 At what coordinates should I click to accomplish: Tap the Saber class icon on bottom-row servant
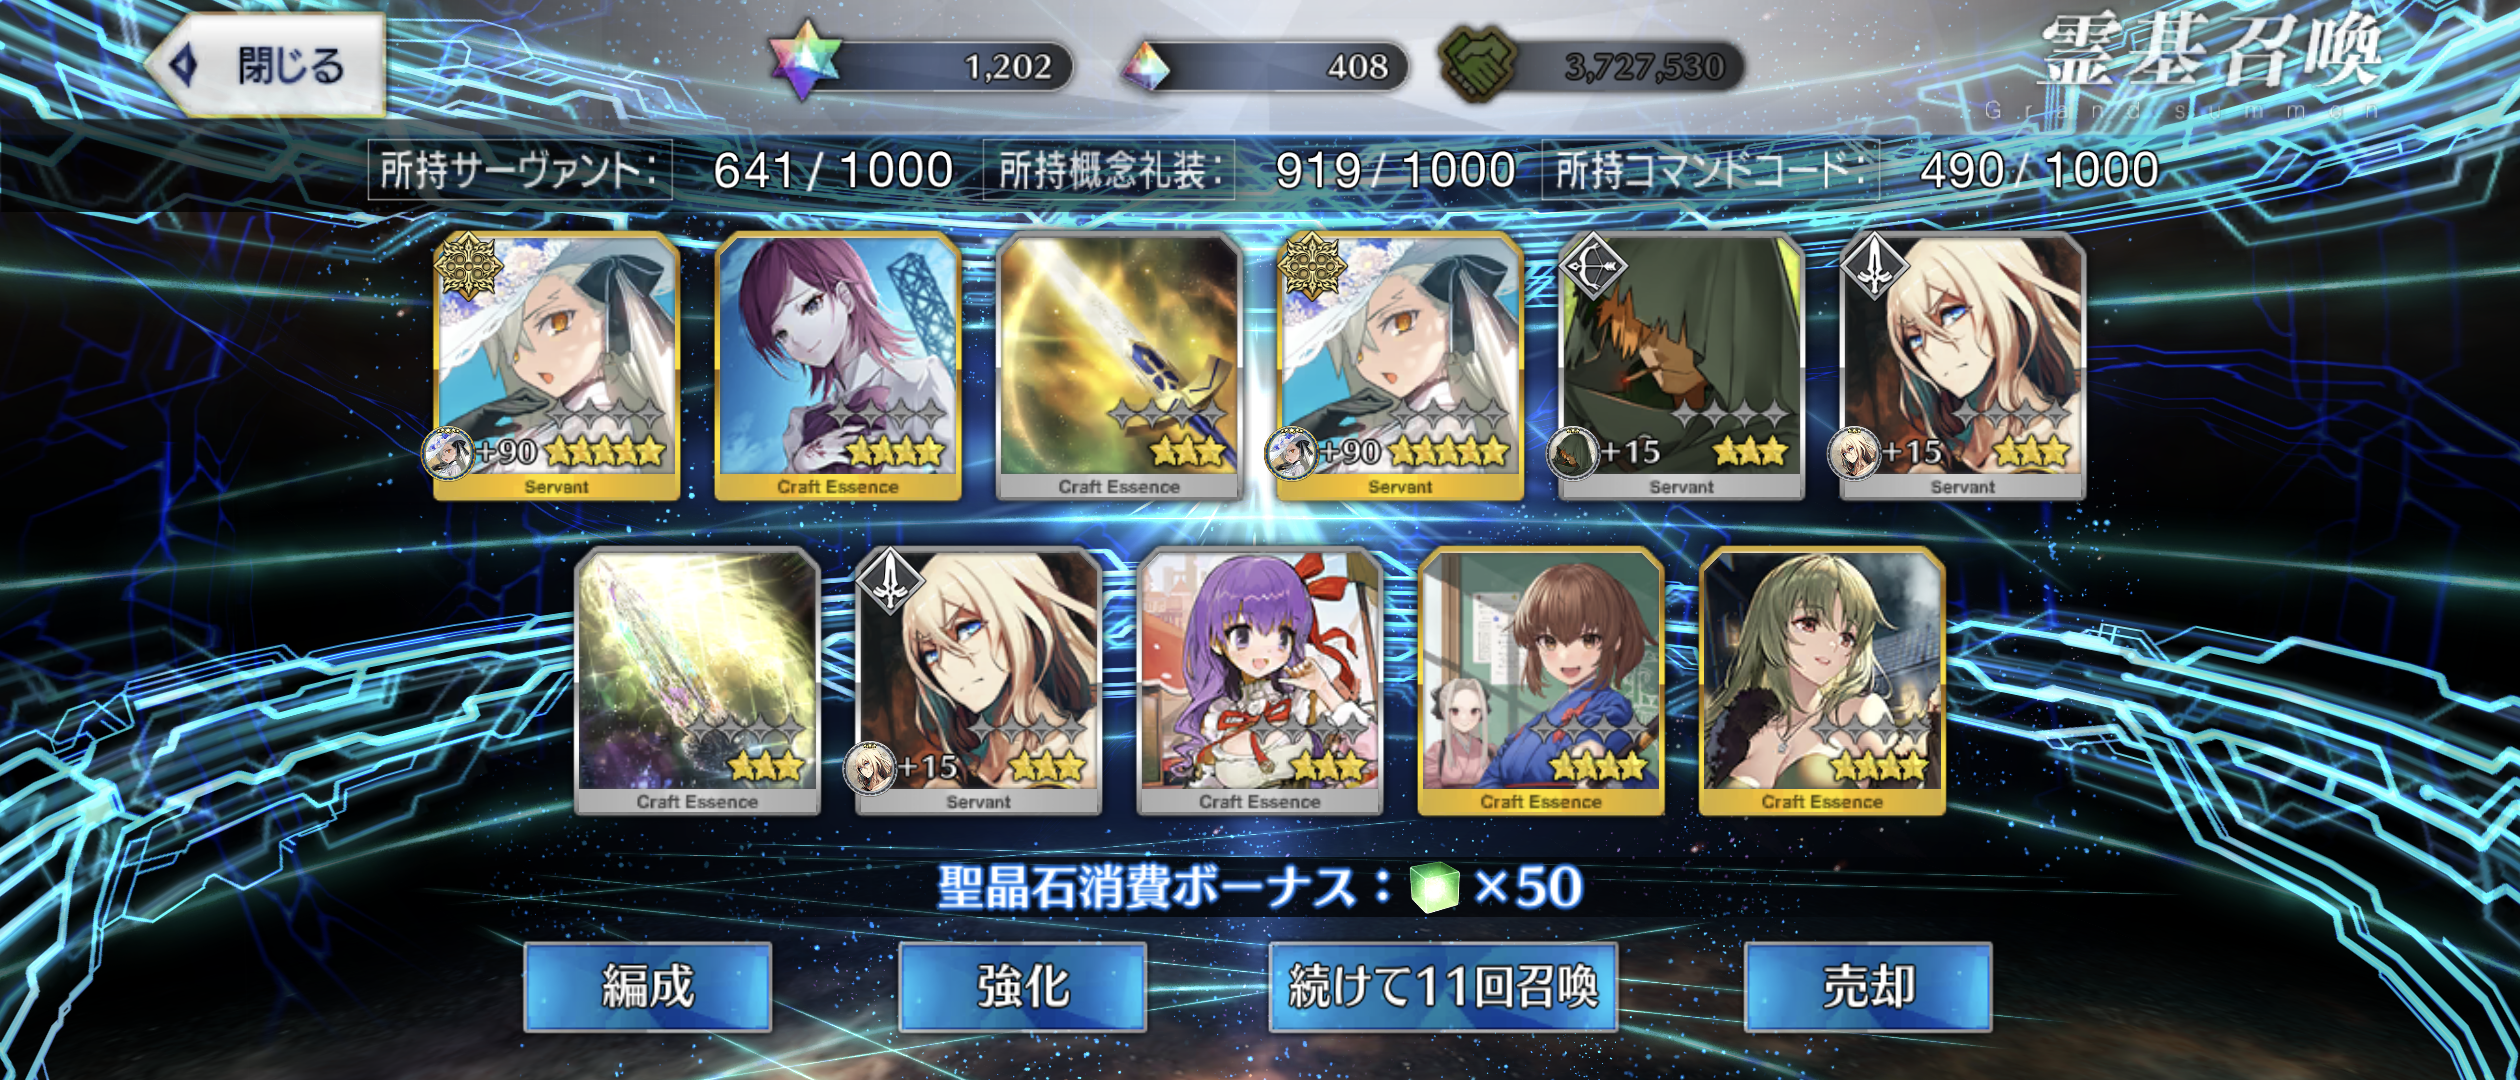pyautogui.click(x=891, y=581)
